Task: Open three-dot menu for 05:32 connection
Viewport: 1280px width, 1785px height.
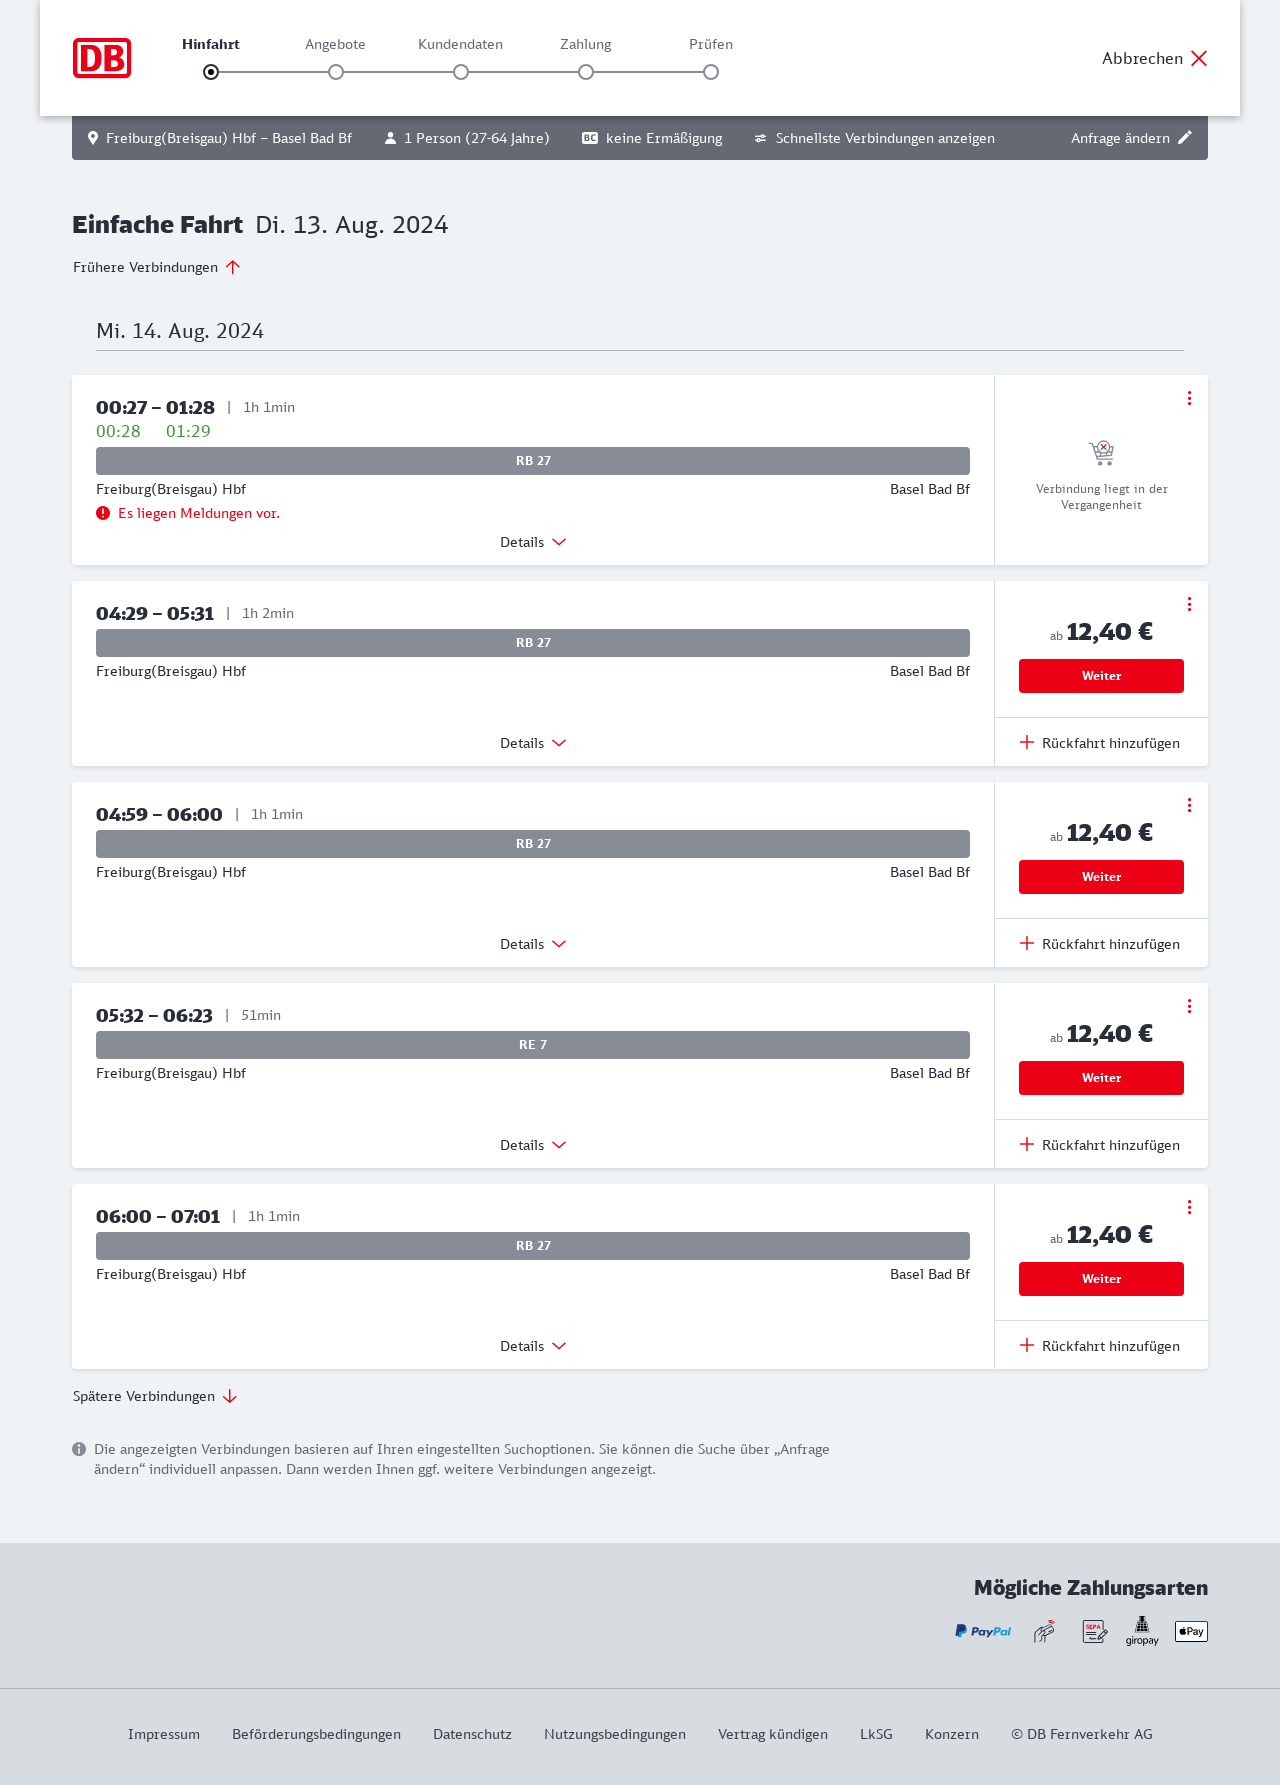Action: tap(1189, 1006)
